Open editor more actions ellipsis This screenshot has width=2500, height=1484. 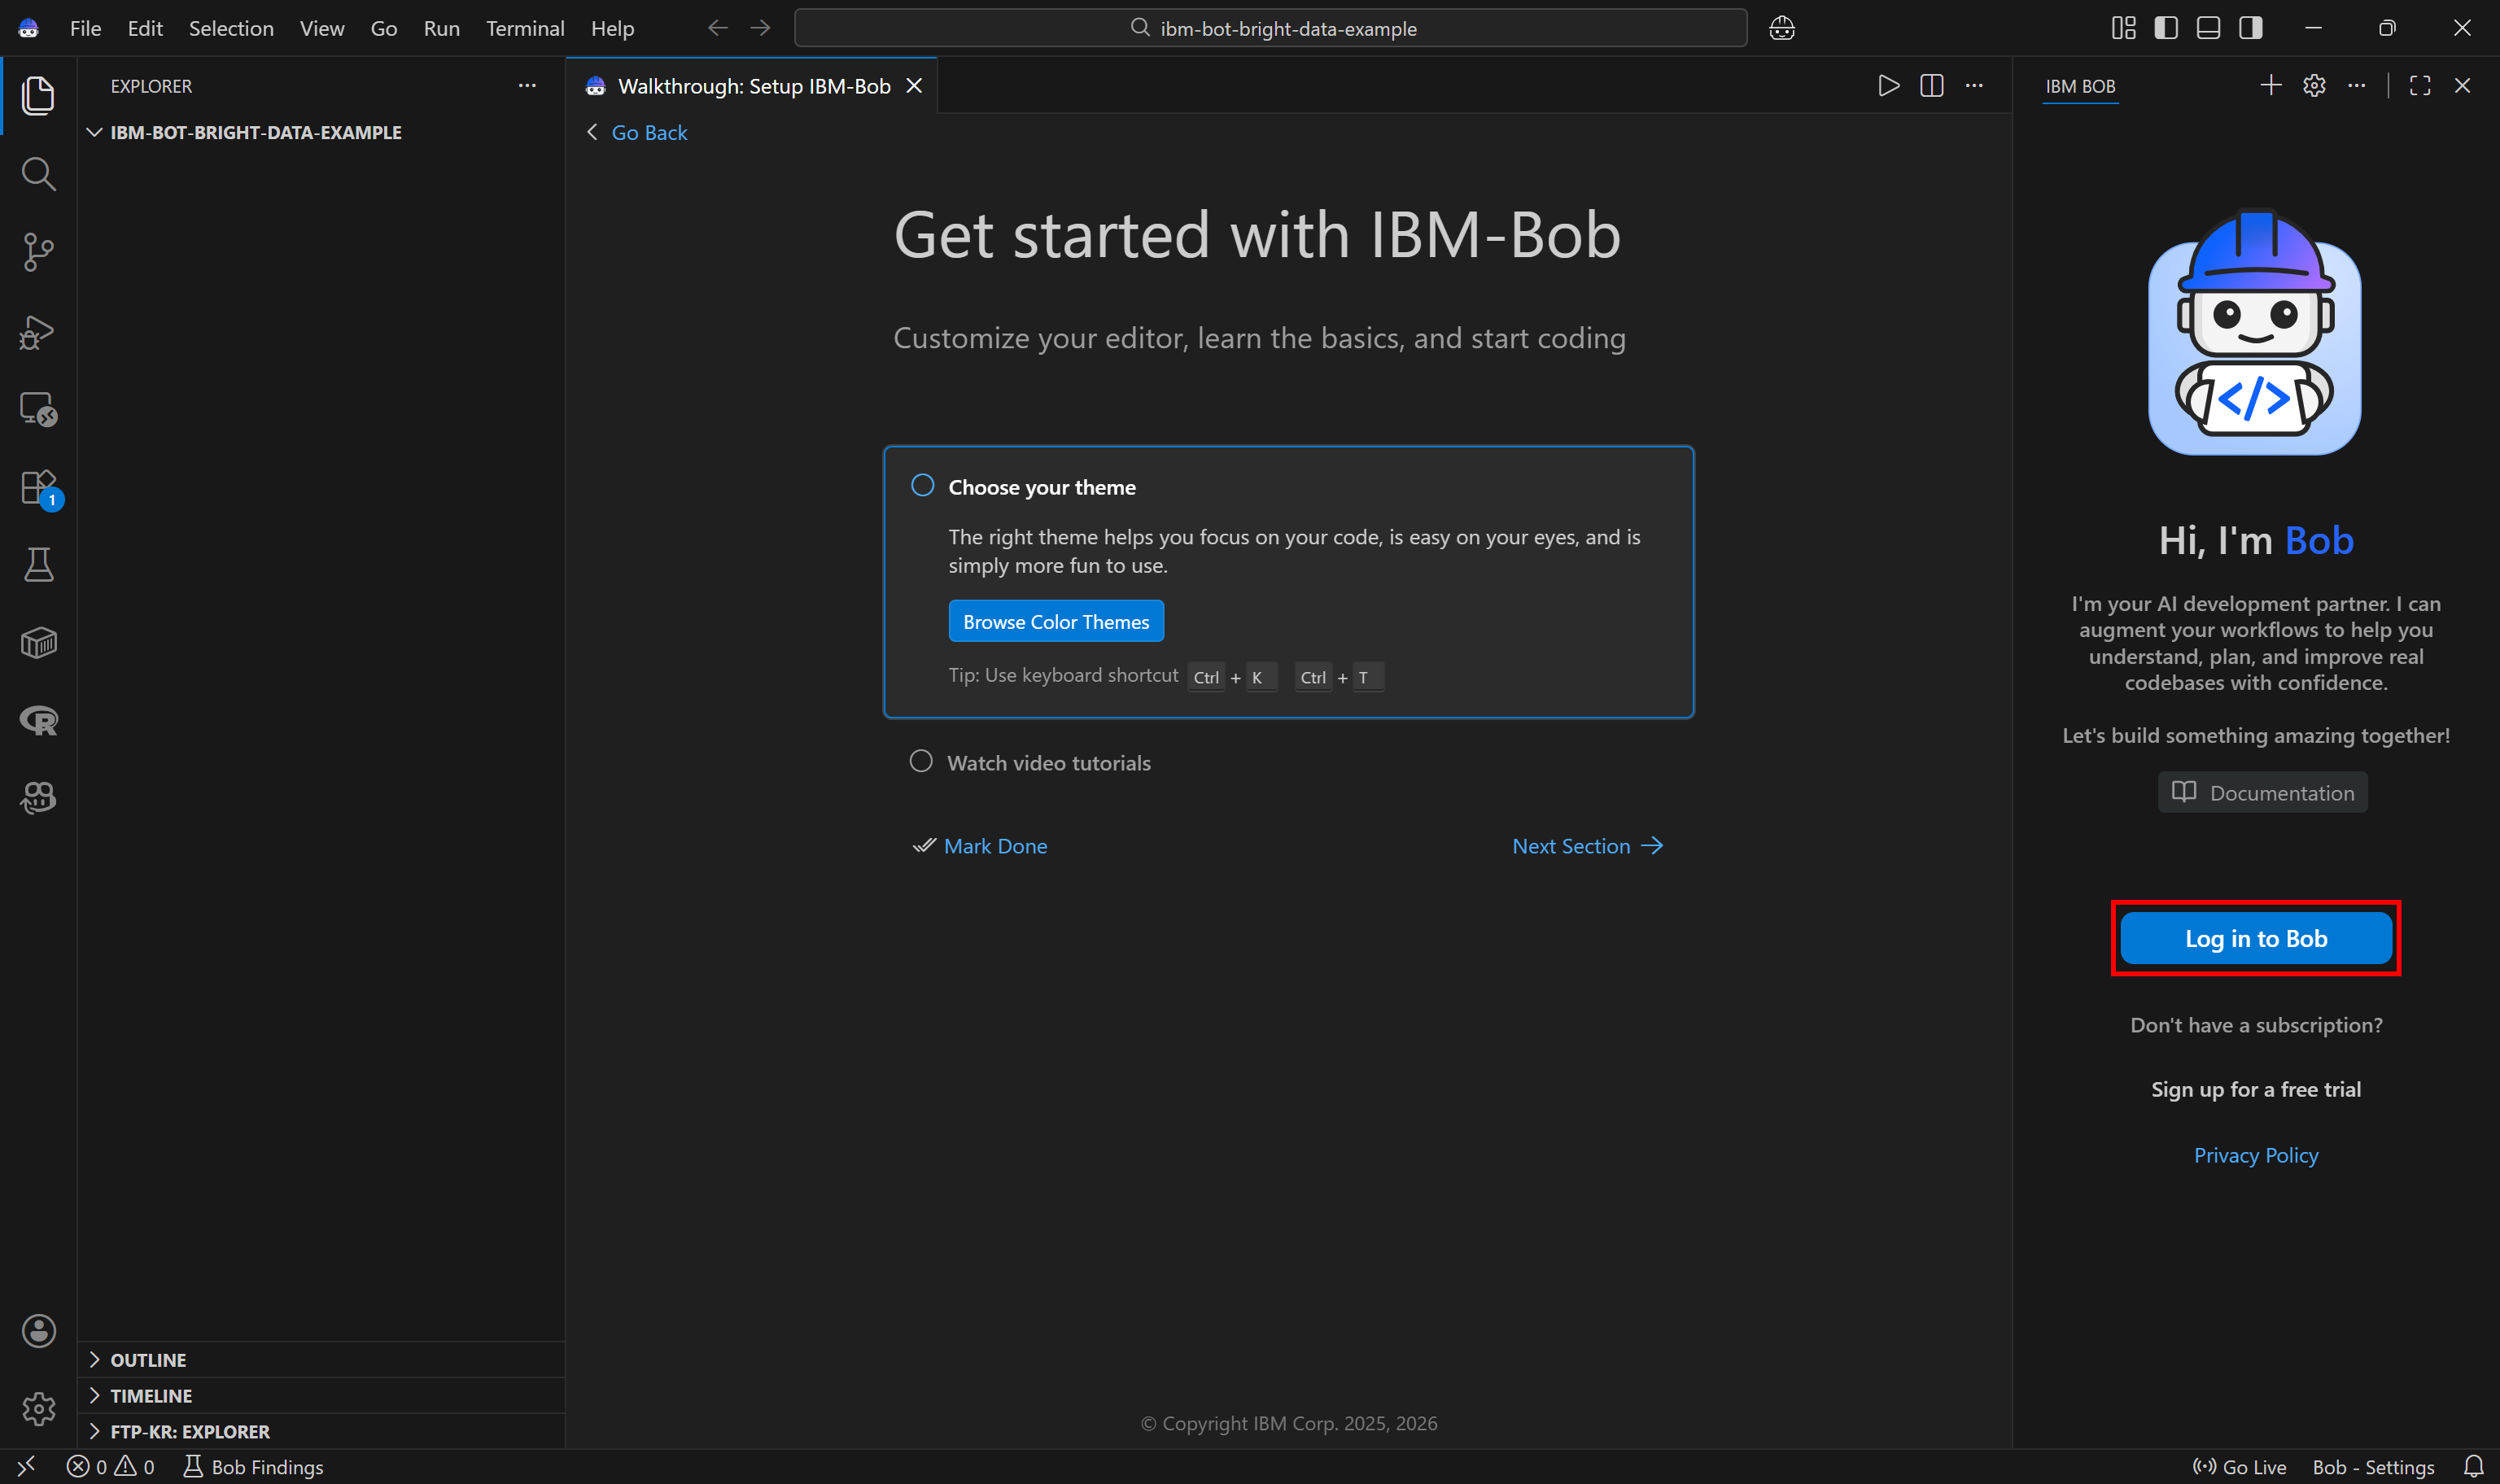pos(1974,86)
